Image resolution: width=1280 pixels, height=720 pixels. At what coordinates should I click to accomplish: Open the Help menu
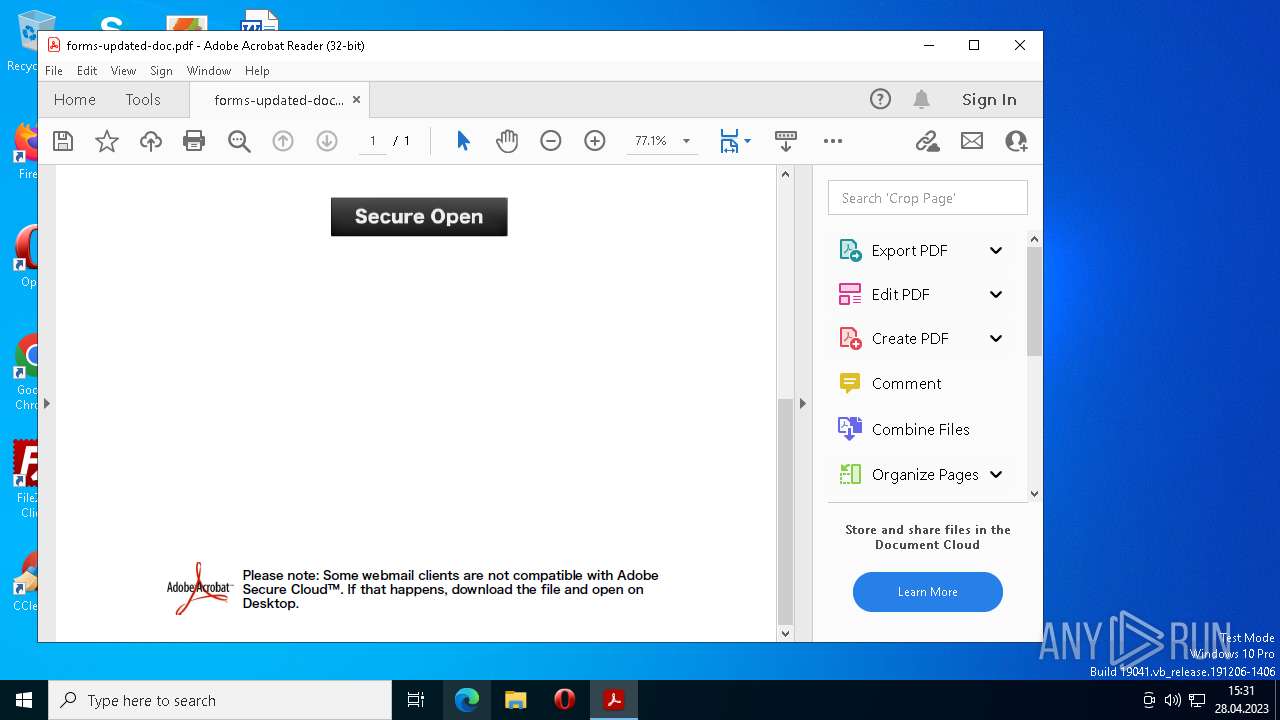[257, 71]
